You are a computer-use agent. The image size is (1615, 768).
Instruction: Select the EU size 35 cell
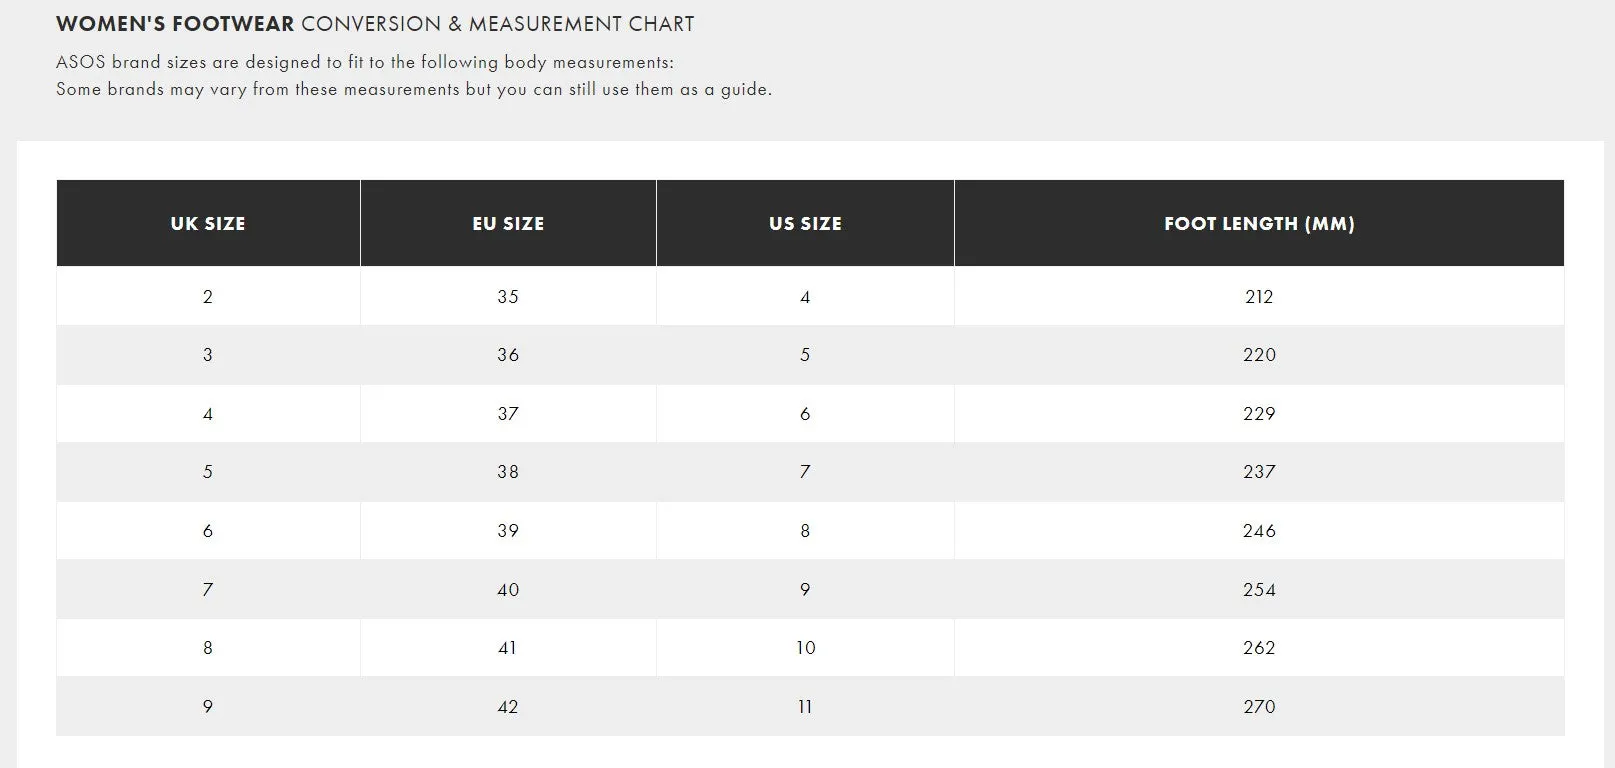point(508,296)
